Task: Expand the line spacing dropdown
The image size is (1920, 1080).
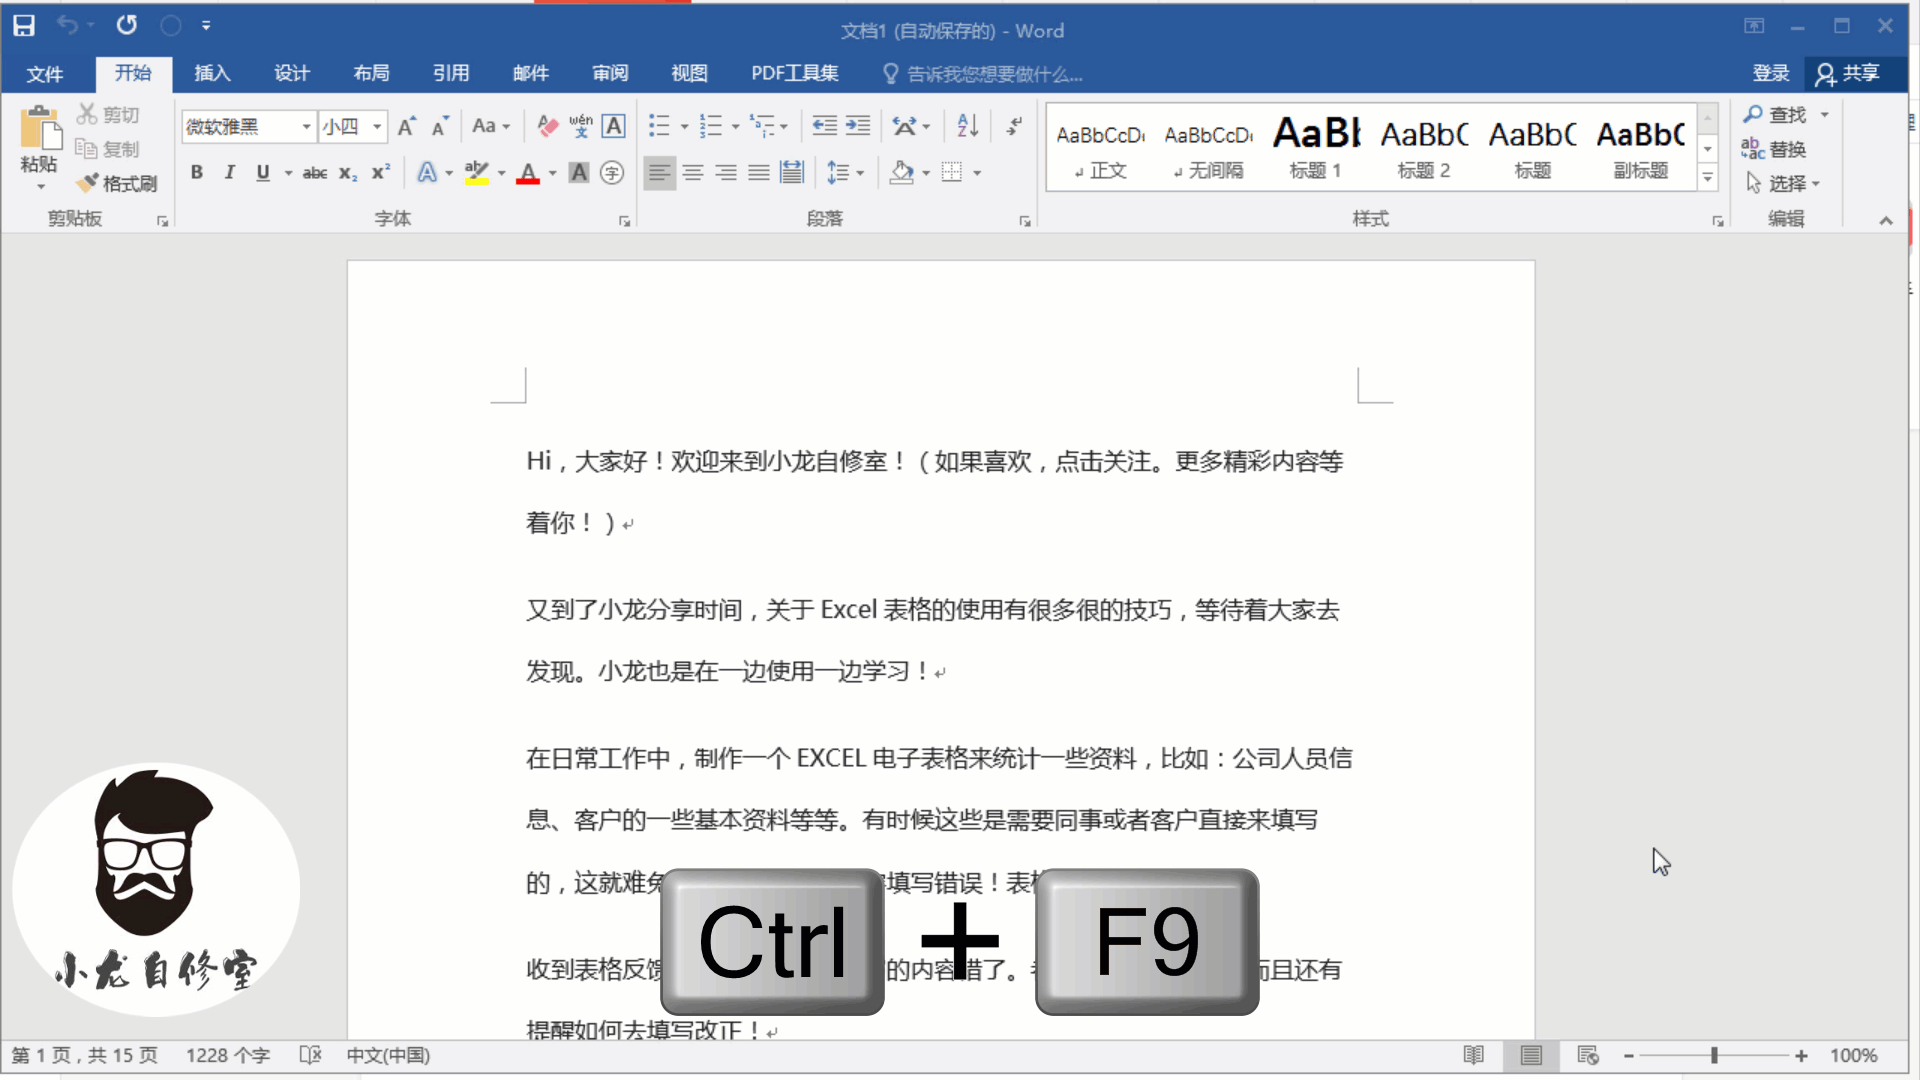Action: (860, 172)
